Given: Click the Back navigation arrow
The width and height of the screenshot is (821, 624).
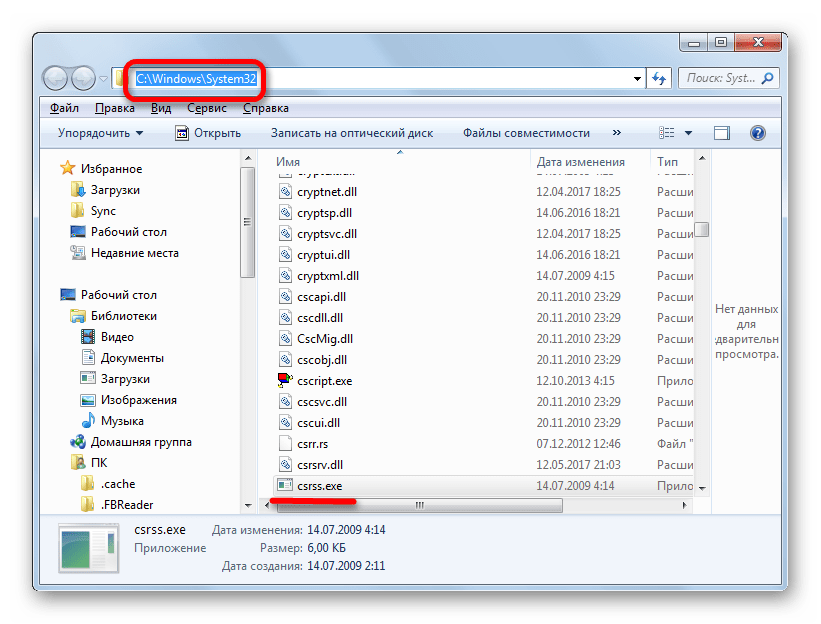Looking at the screenshot, I should pos(55,79).
